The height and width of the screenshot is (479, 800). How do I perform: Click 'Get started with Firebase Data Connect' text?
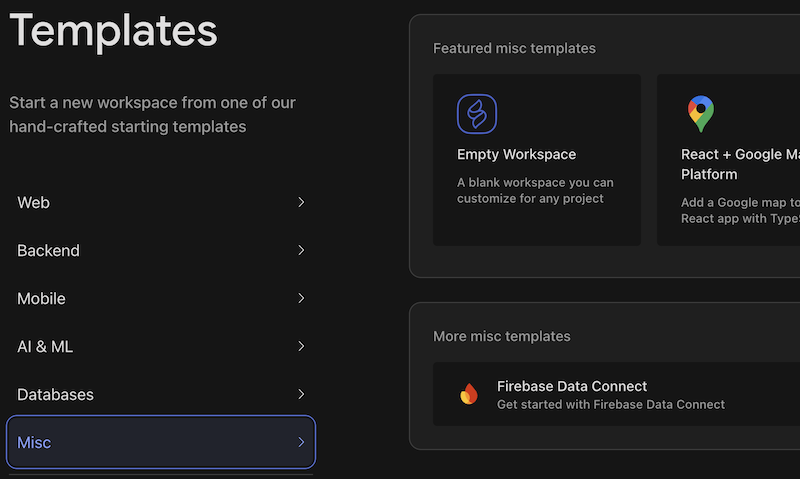pos(611,405)
